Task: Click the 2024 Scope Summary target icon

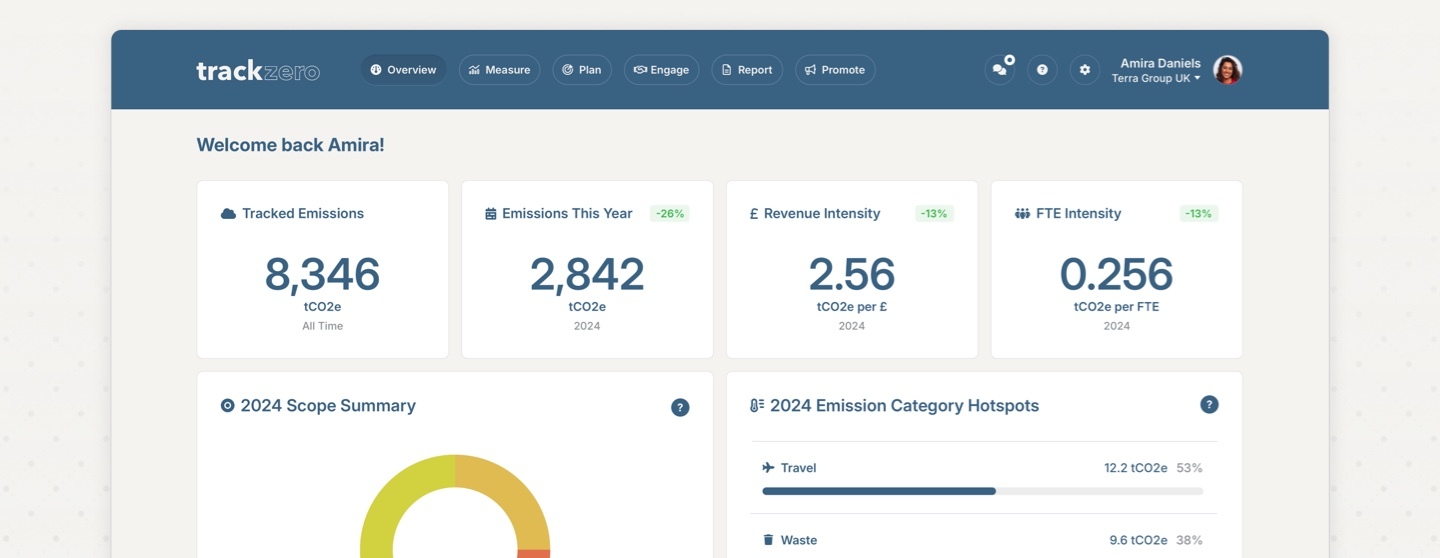Action: [x=227, y=406]
